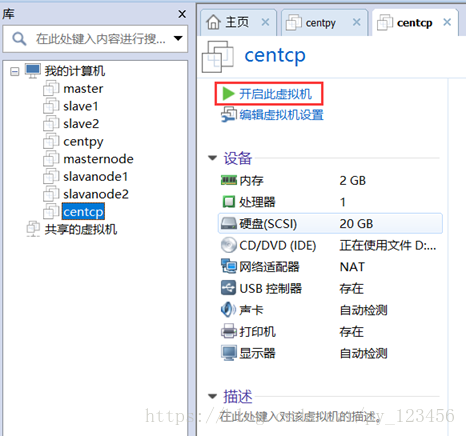Screen dimensions: 466x436
Task: Click the green play icon to power on VM
Action: tap(228, 94)
